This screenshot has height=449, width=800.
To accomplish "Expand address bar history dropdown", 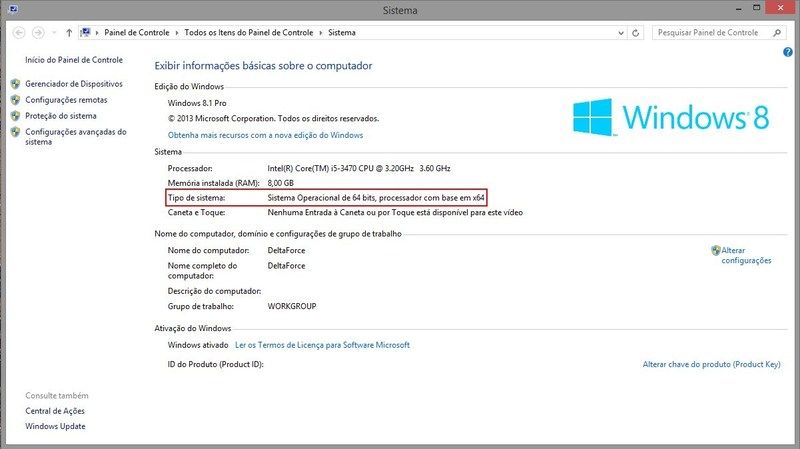I will pos(621,33).
